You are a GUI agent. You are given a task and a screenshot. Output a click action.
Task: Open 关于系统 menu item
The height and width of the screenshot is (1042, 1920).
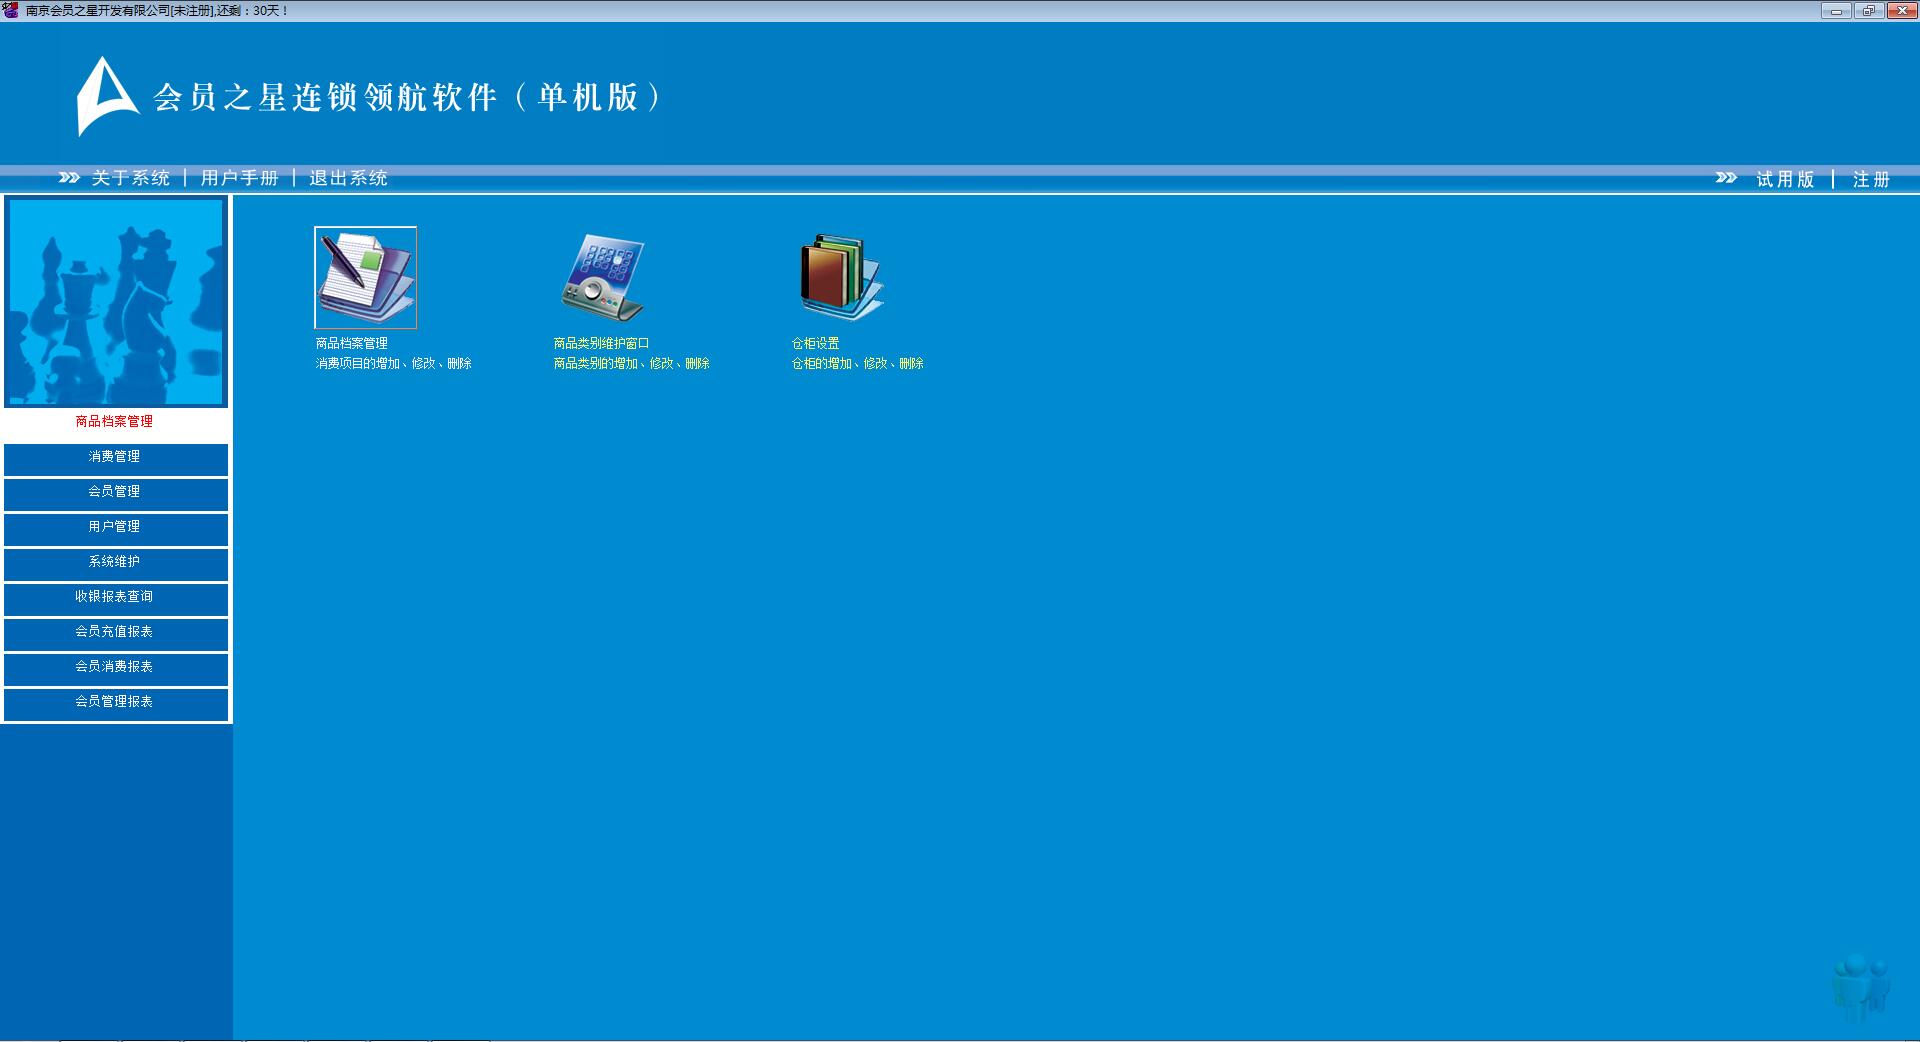pos(131,178)
